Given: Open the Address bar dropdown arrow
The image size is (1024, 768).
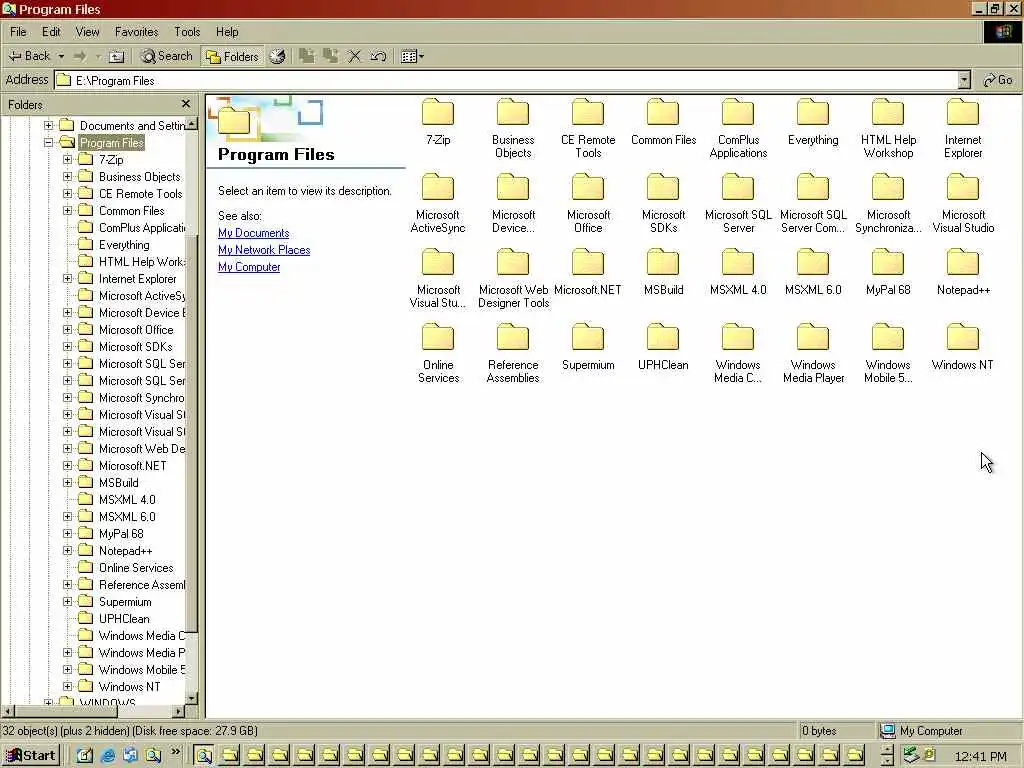Looking at the screenshot, I should (x=964, y=80).
